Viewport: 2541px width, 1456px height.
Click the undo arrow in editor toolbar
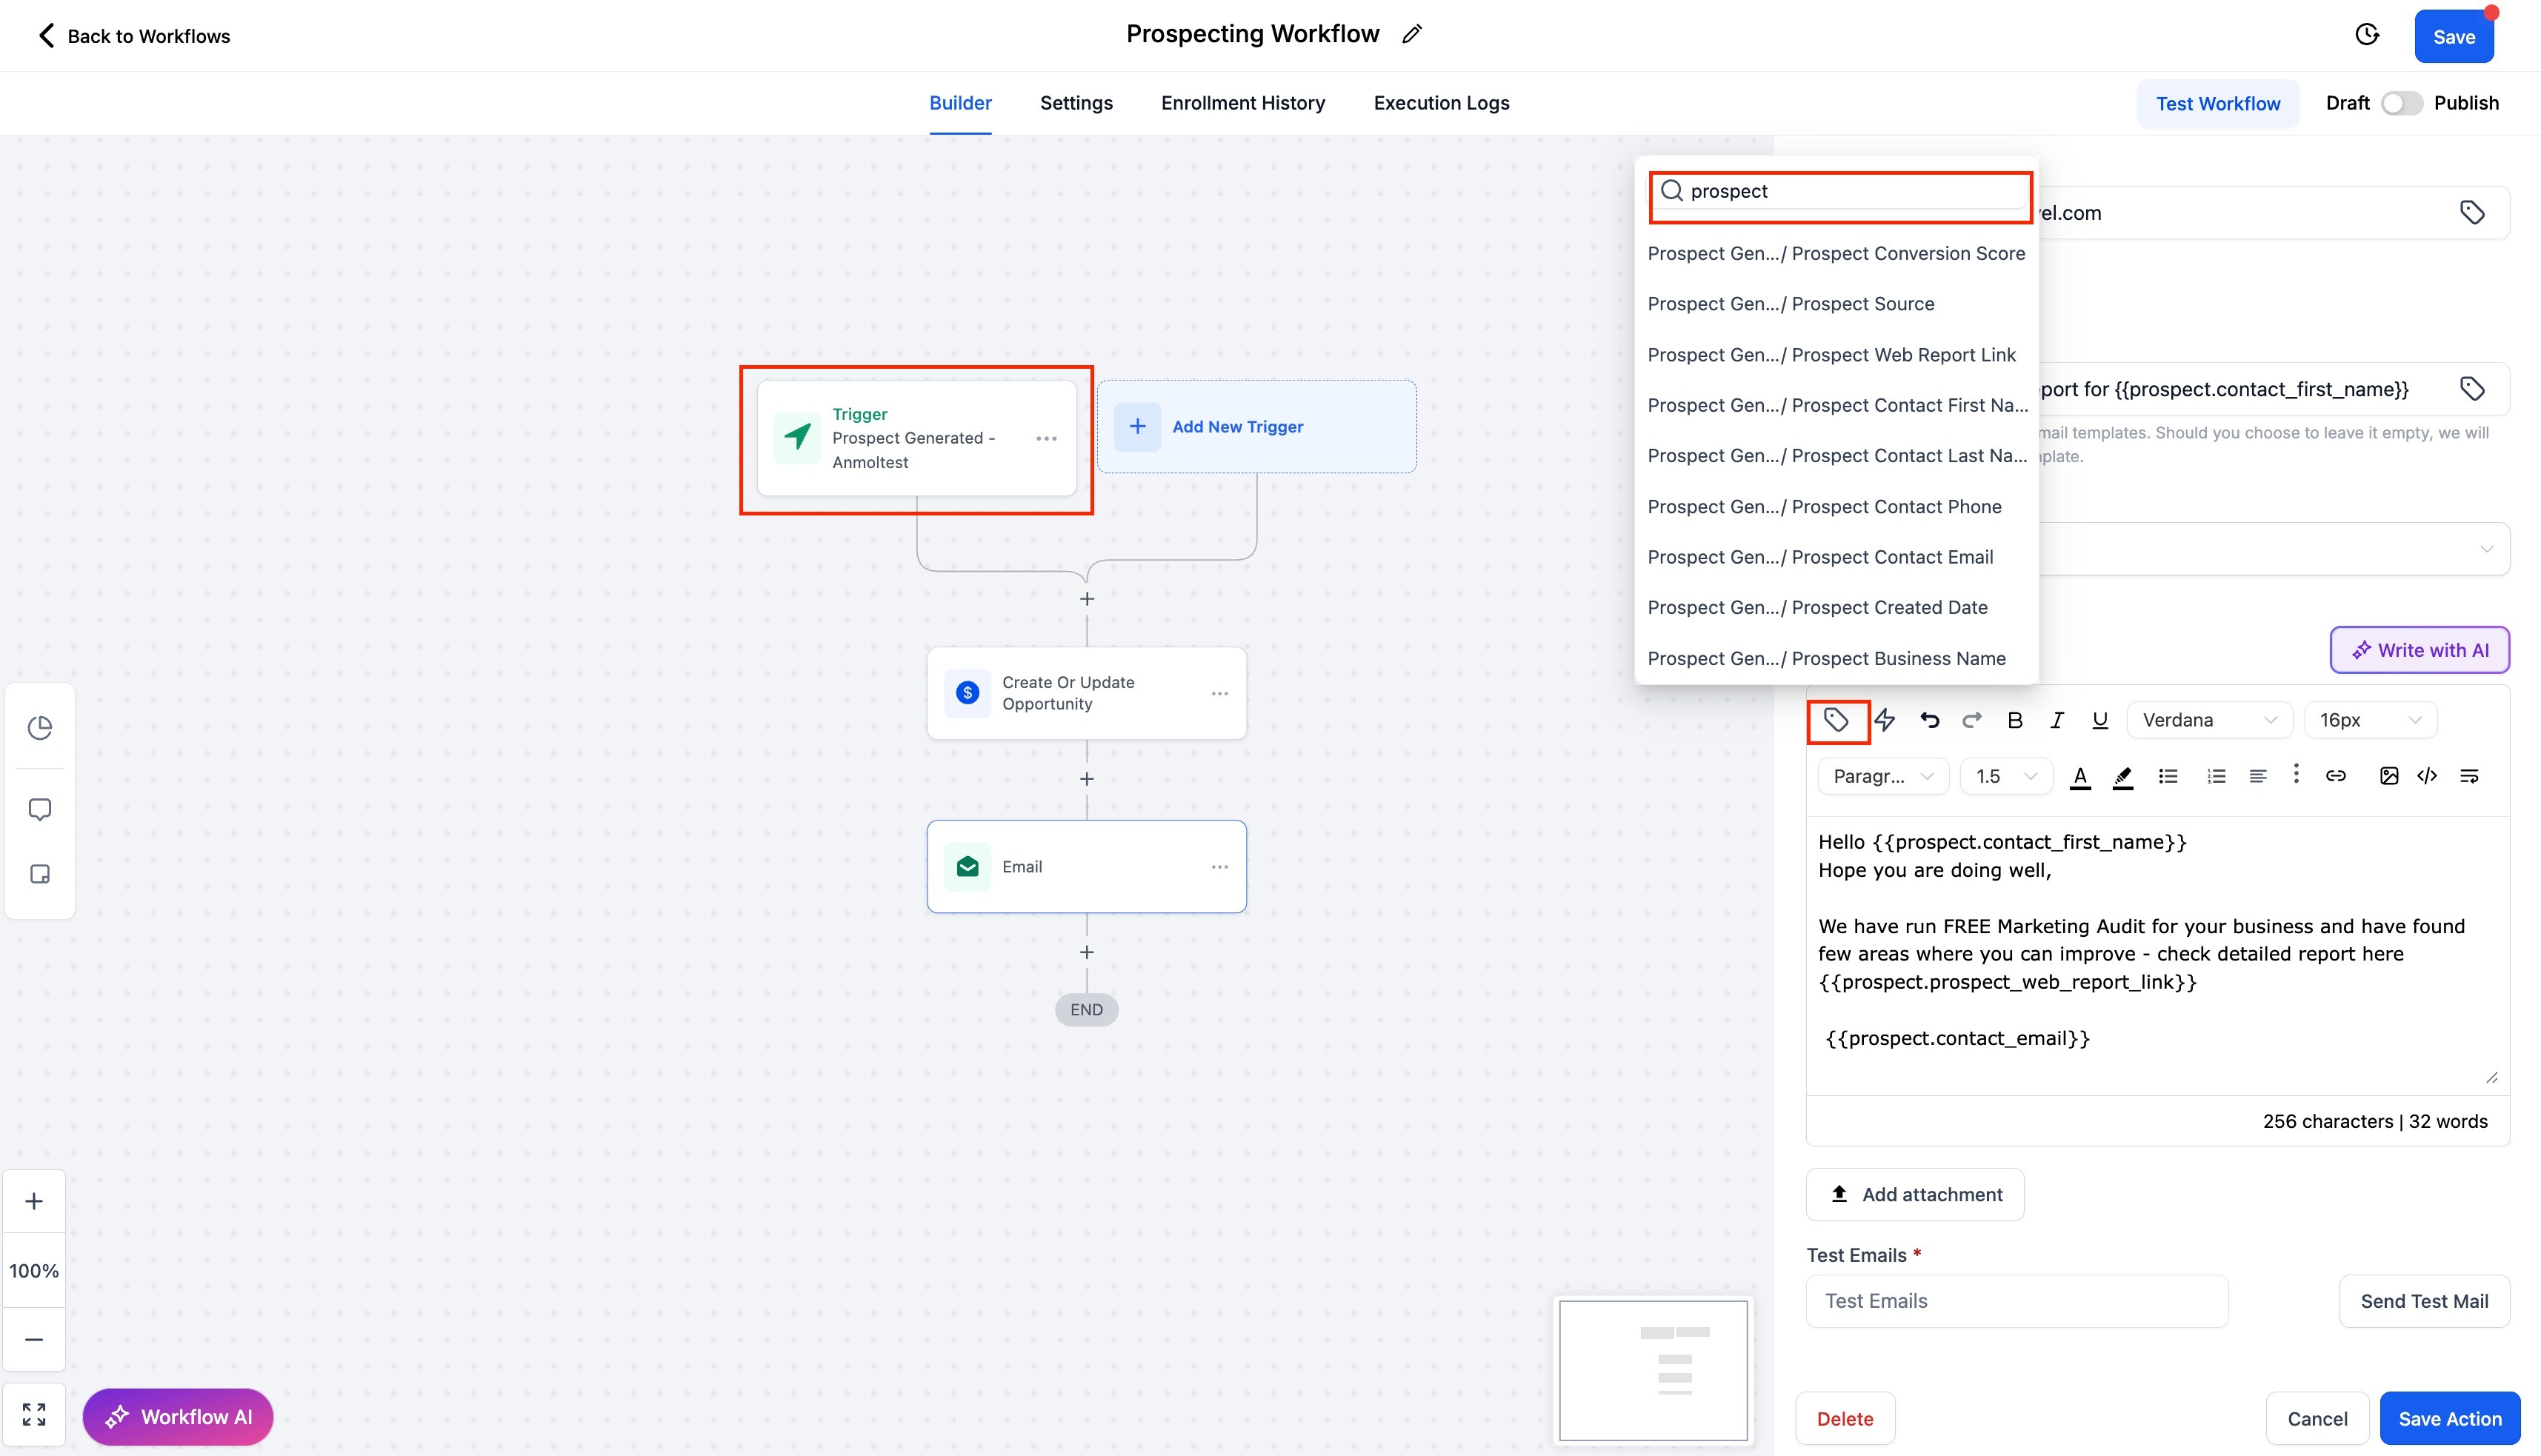(1929, 720)
